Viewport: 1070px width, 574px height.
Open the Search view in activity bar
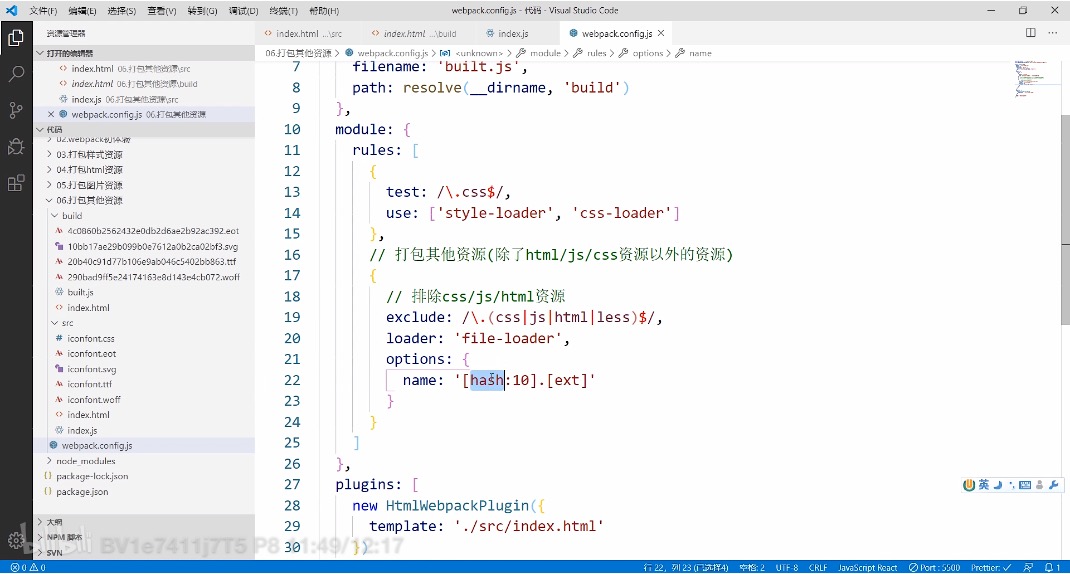(16, 73)
